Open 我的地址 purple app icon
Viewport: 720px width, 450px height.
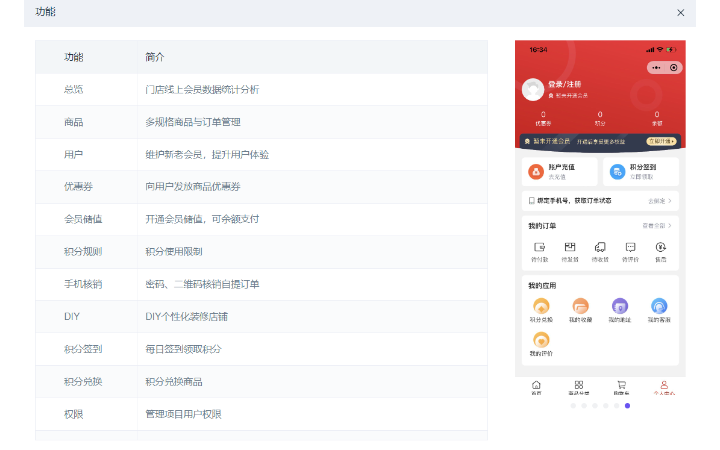(620, 306)
